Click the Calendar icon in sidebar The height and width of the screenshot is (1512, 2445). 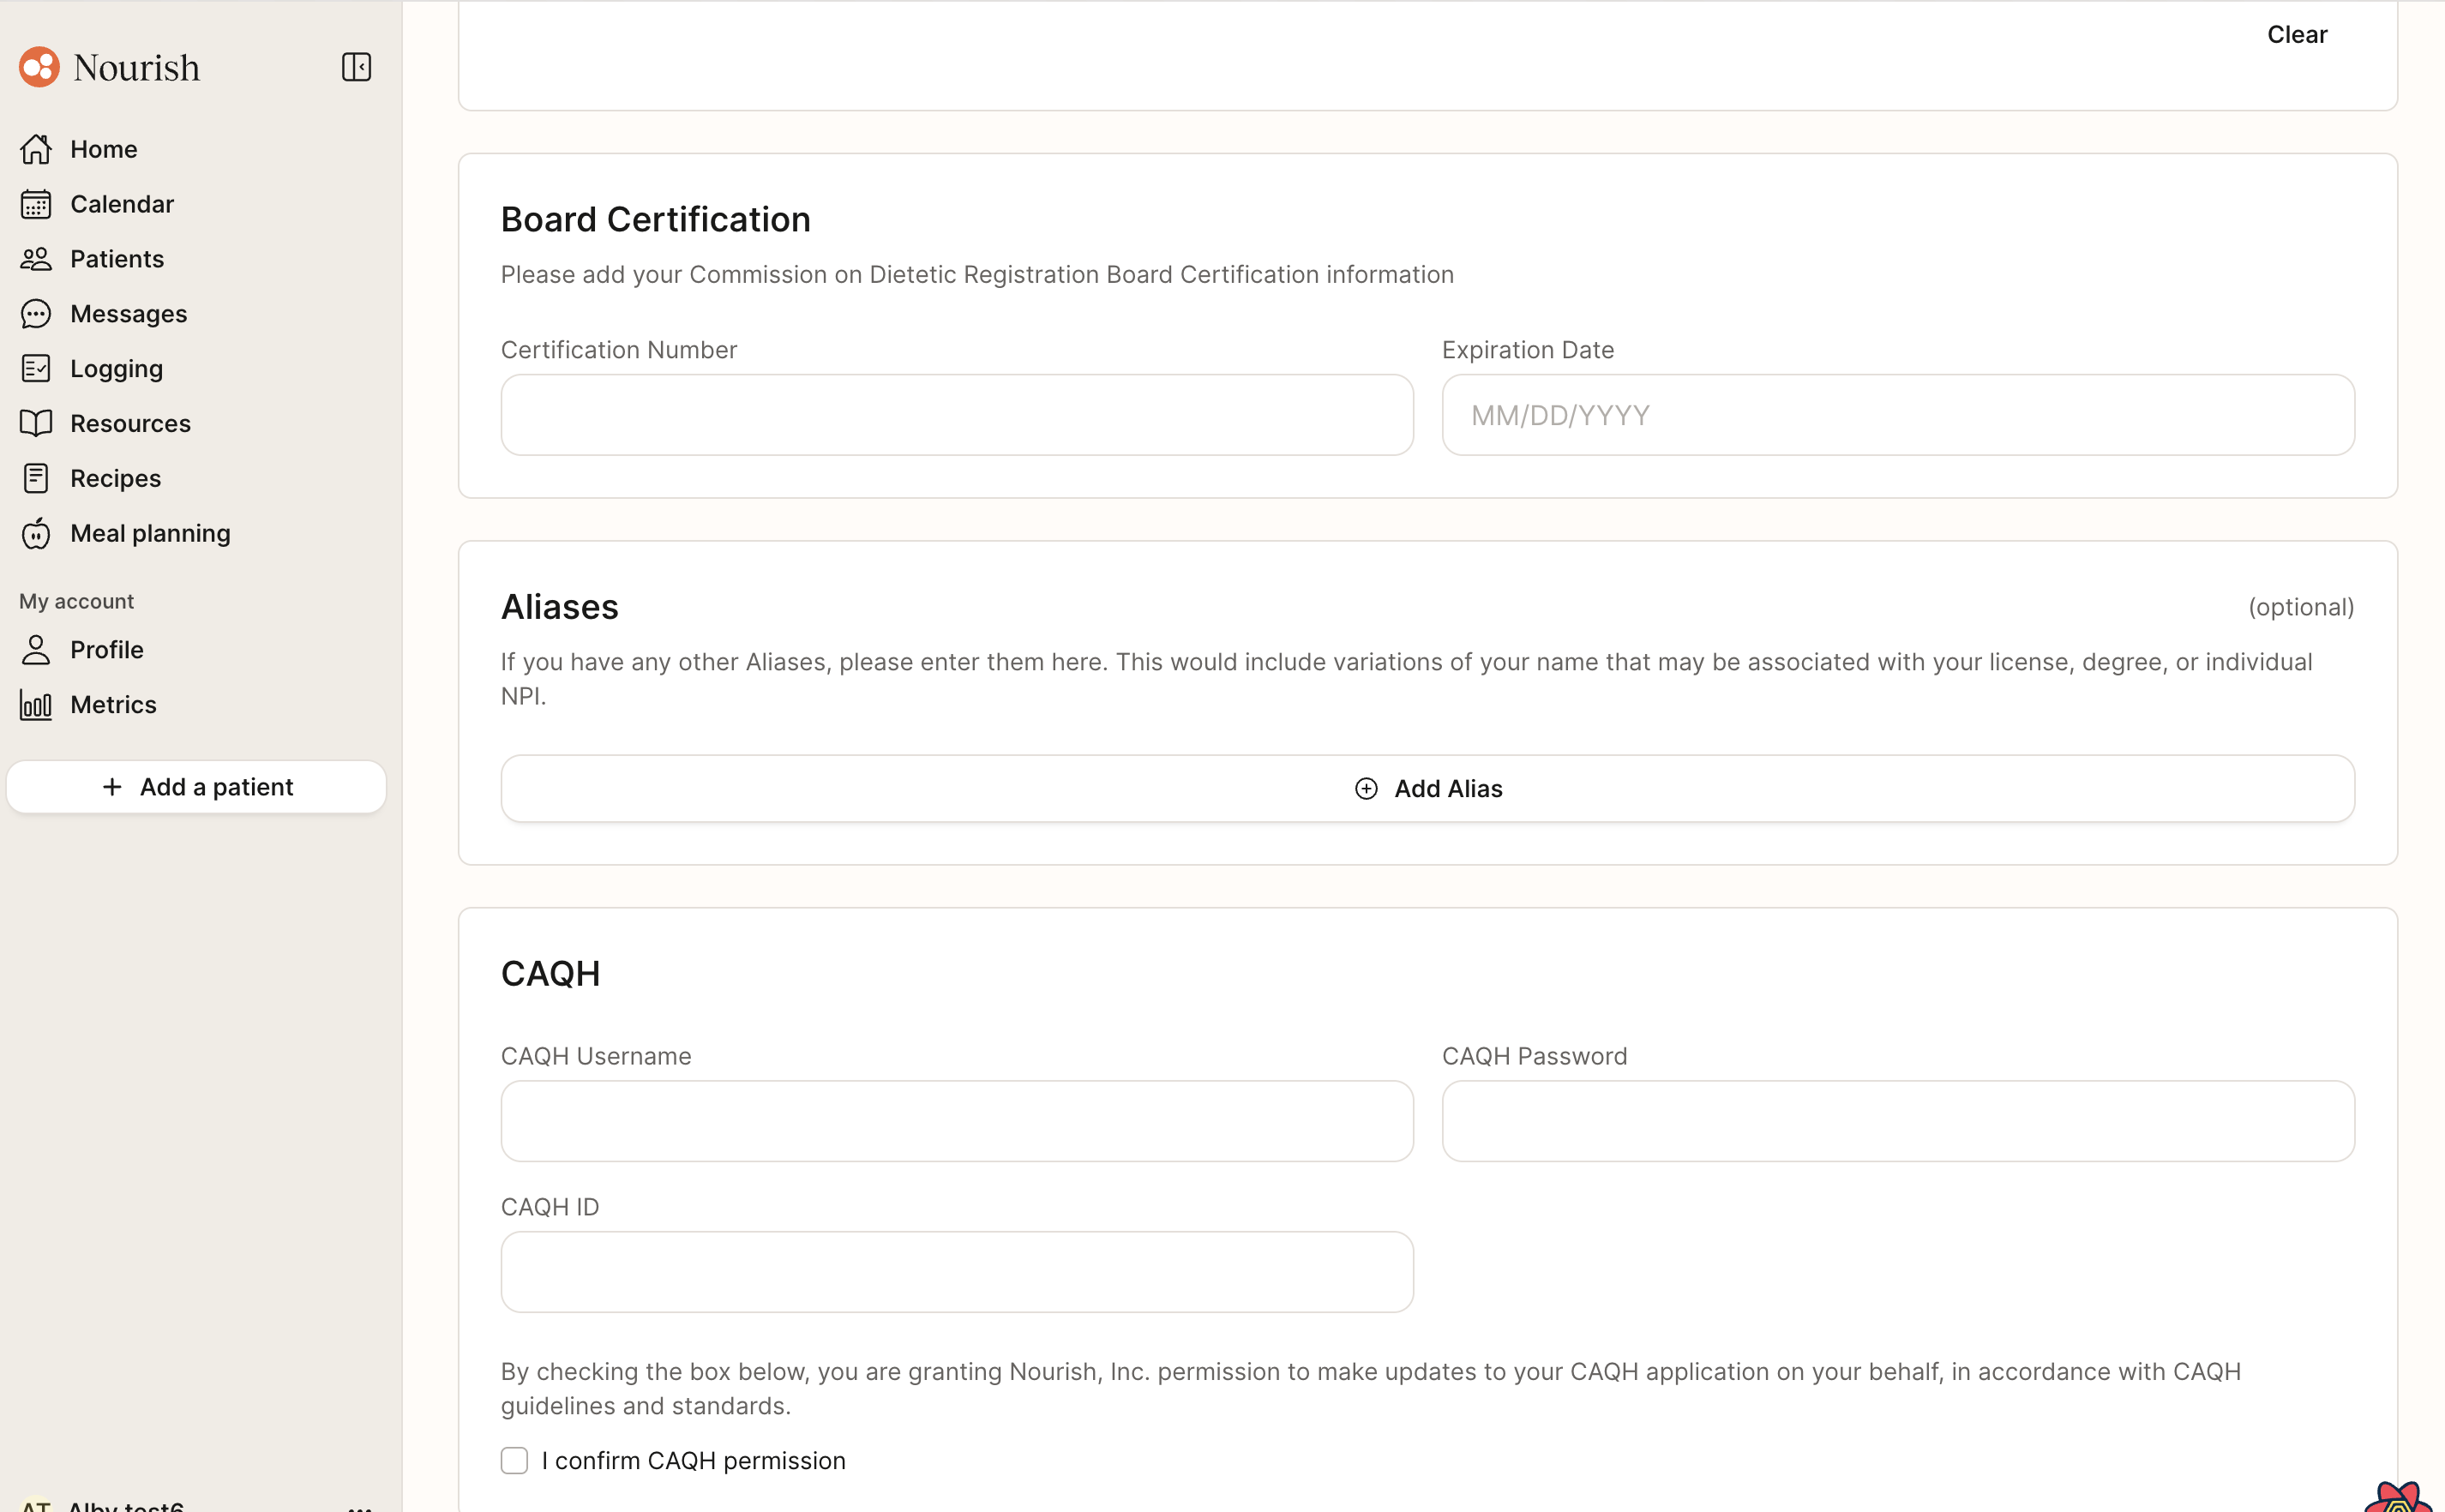pos(36,204)
